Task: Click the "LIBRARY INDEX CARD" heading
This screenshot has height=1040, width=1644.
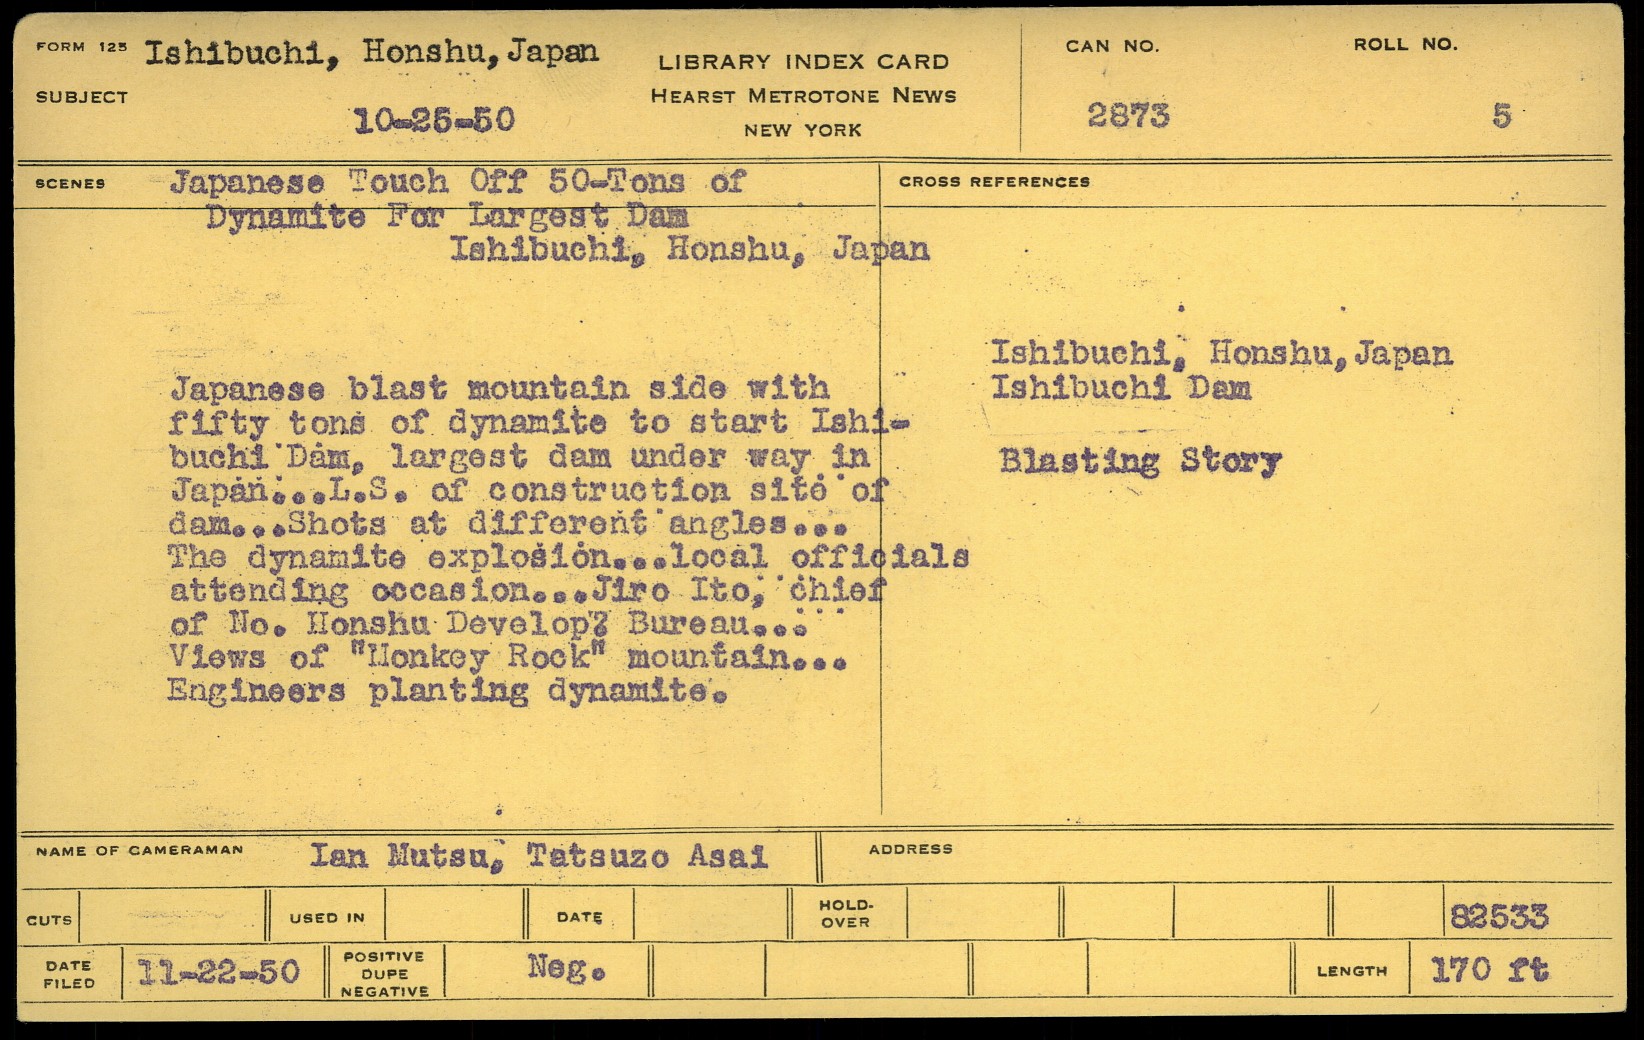Action: click(x=803, y=62)
